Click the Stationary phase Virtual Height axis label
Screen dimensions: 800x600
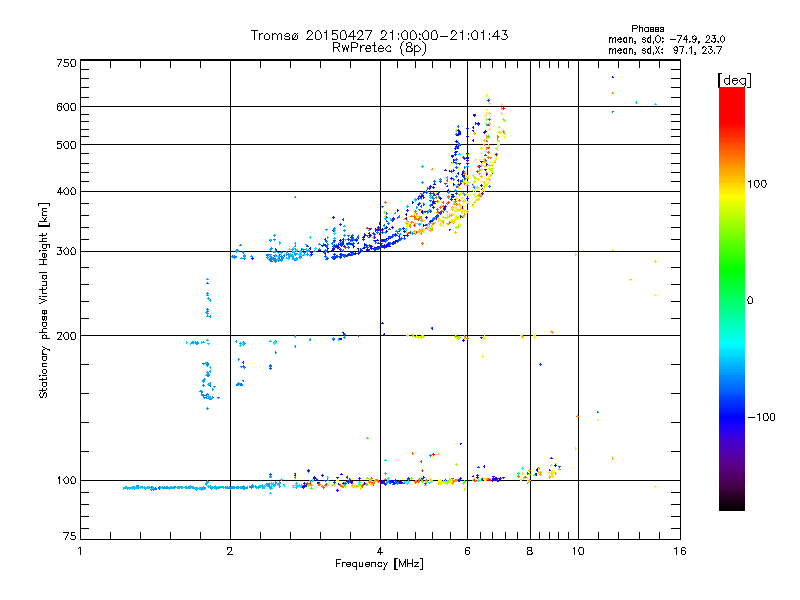pos(43,300)
